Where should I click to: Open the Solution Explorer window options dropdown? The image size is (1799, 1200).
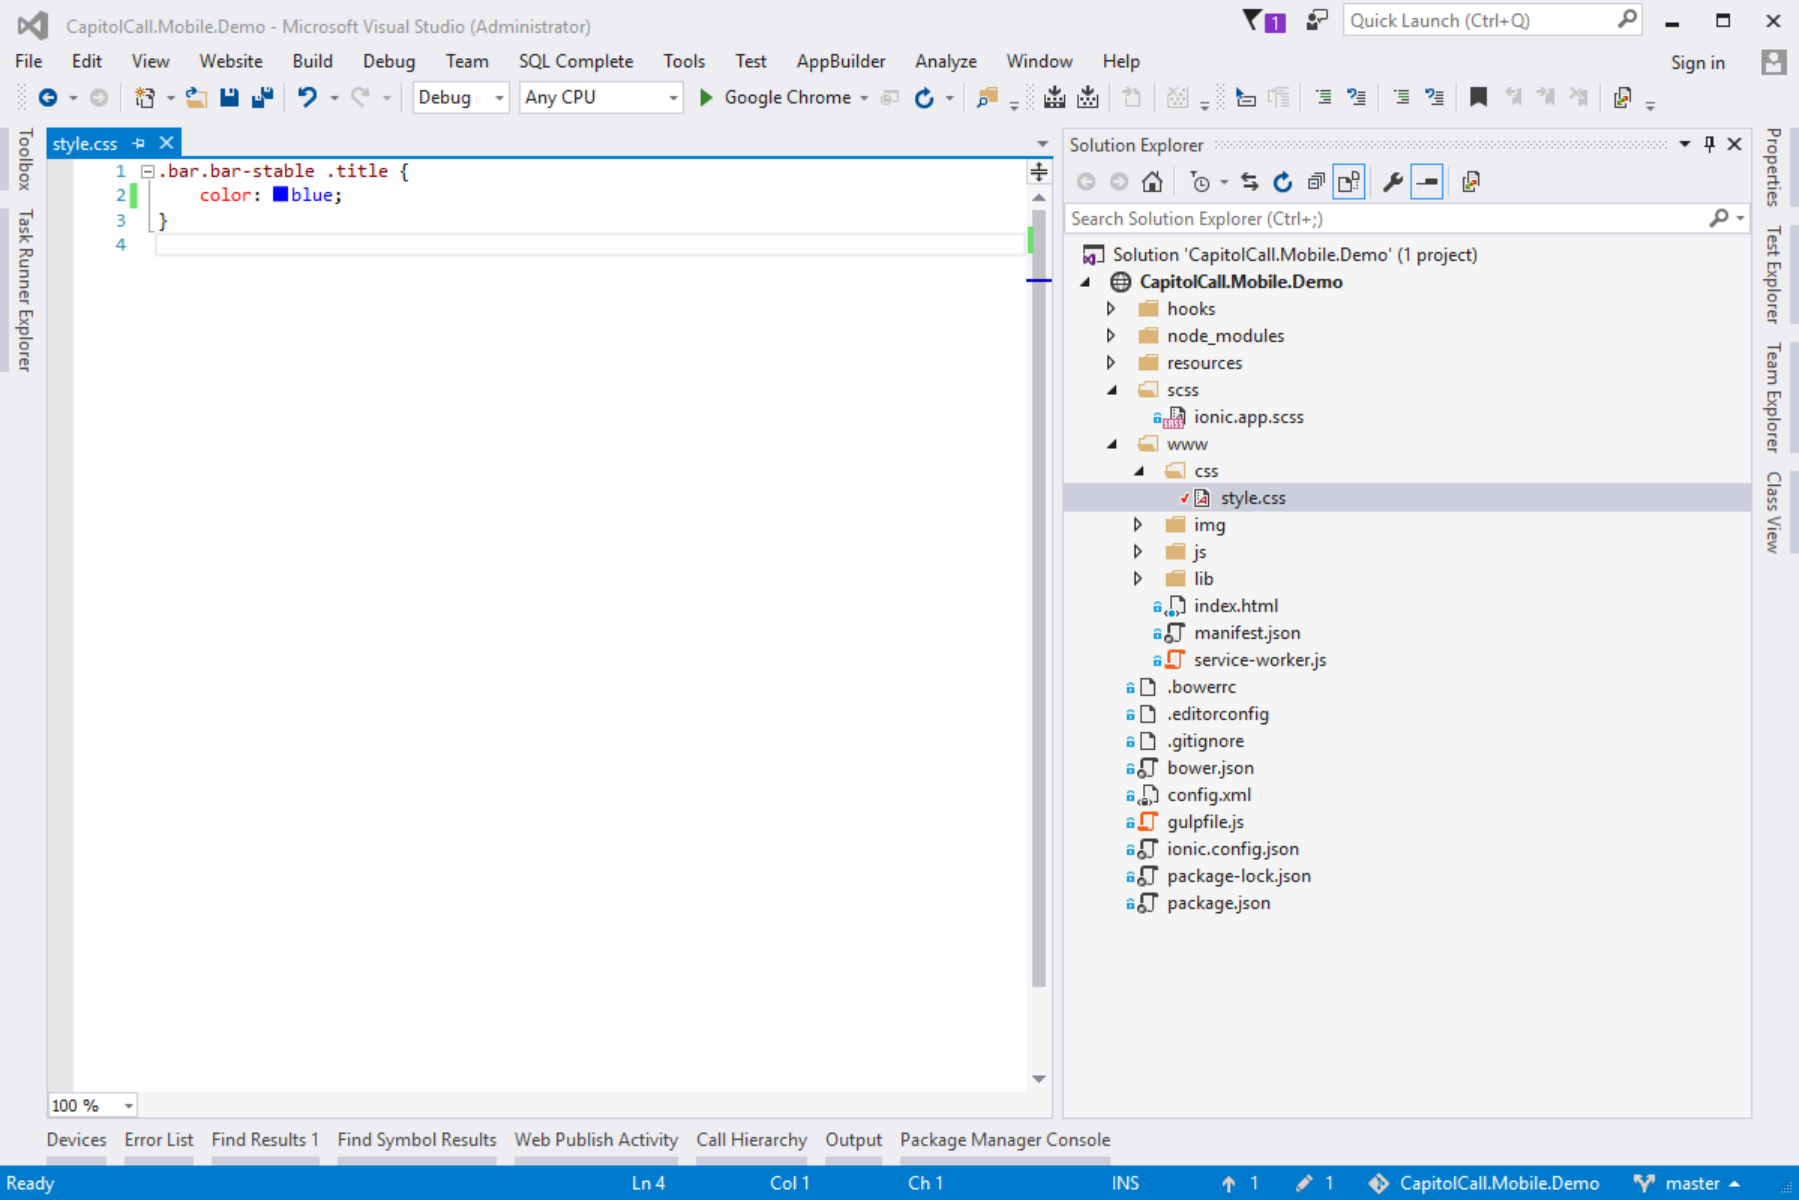point(1685,144)
